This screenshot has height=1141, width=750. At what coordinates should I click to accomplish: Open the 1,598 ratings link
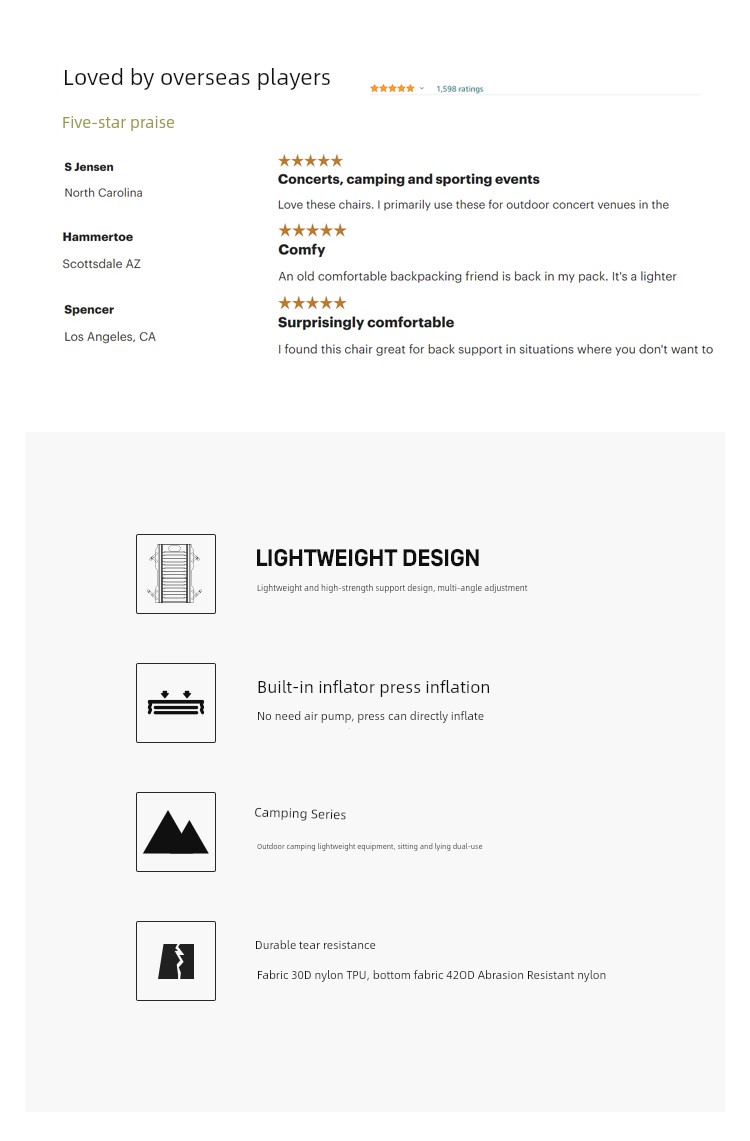[x=460, y=89]
